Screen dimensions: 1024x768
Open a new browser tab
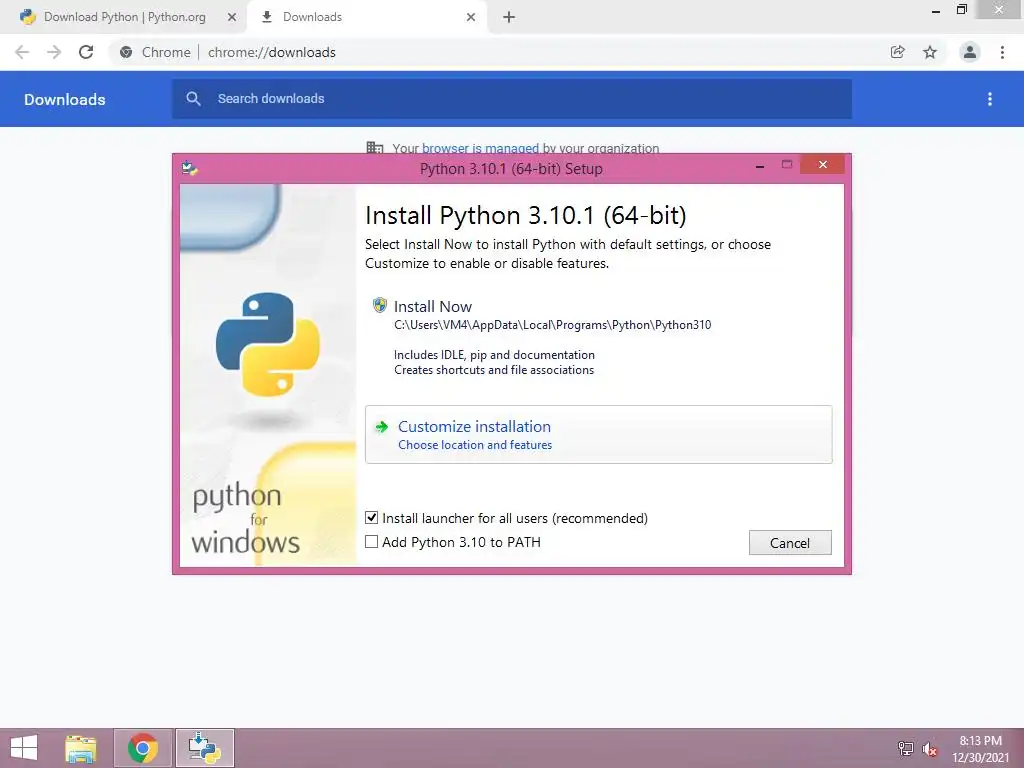(x=509, y=17)
